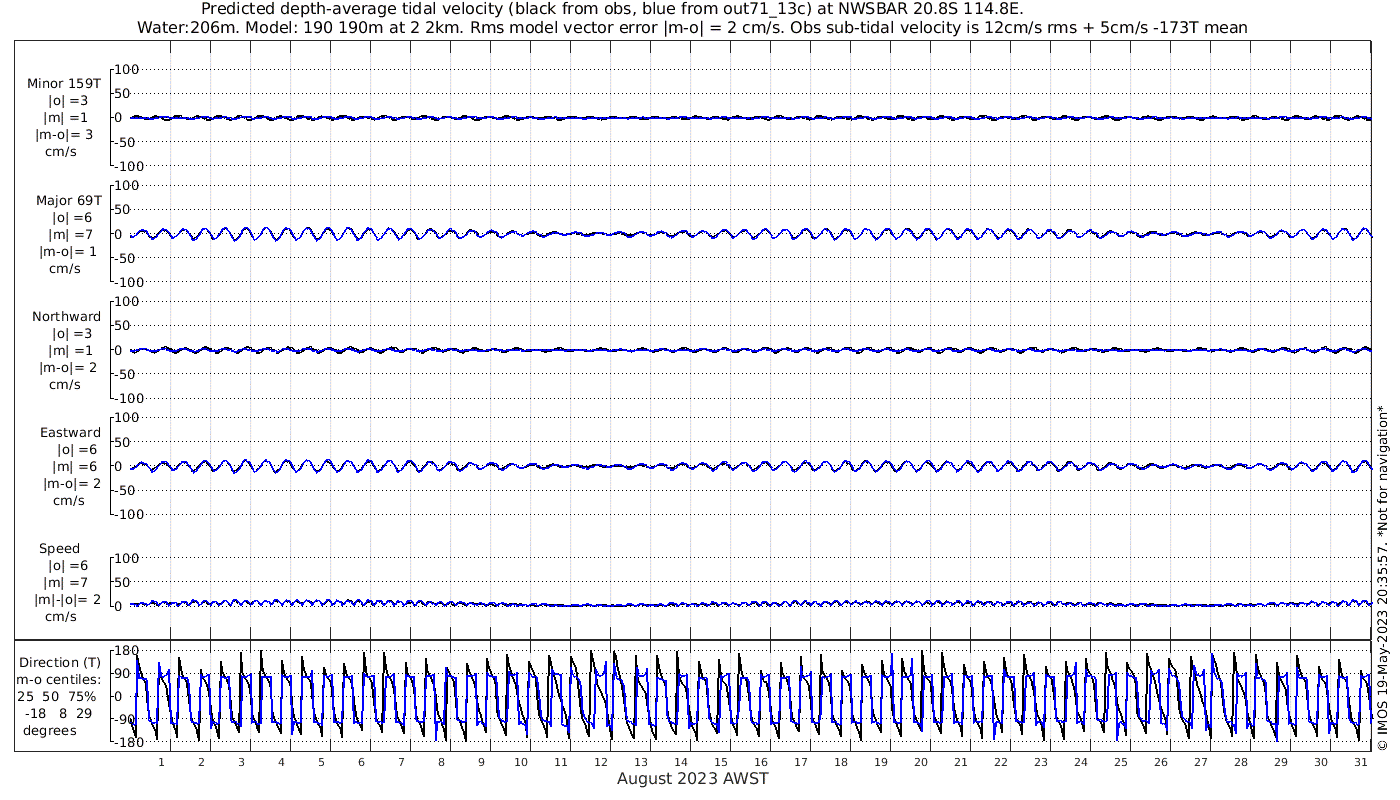Select the 'Minor 159T' panel label

[x=64, y=84]
